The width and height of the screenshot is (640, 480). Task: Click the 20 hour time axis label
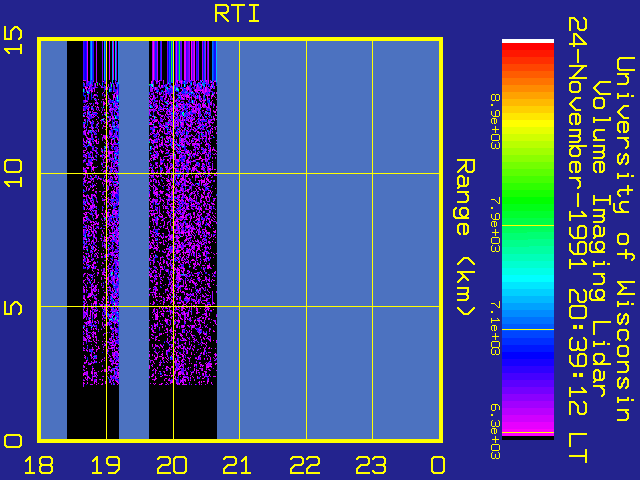172,465
